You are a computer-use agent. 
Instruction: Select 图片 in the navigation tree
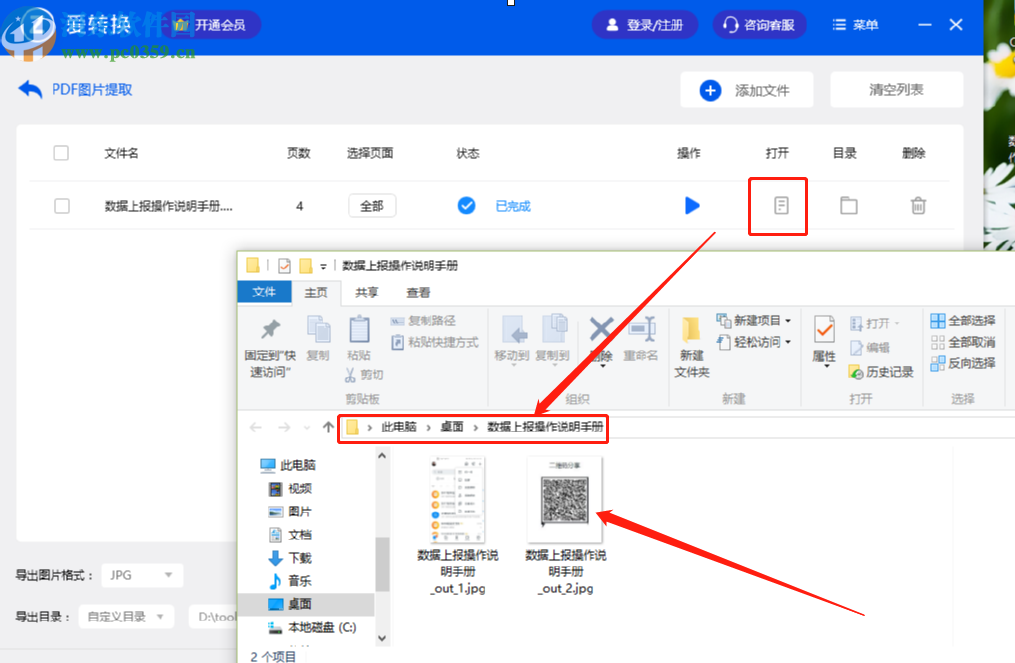tap(291, 511)
